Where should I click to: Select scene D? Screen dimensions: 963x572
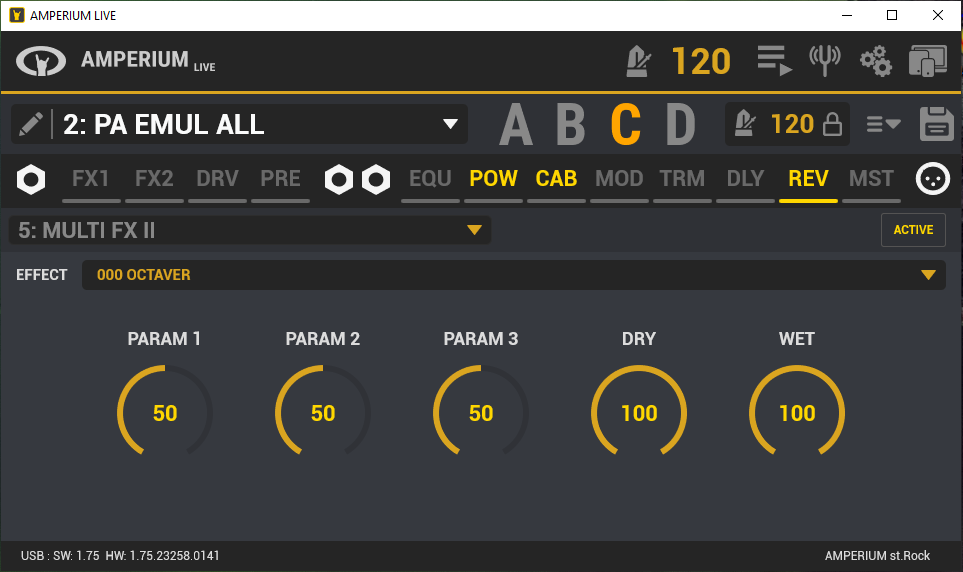[x=680, y=124]
